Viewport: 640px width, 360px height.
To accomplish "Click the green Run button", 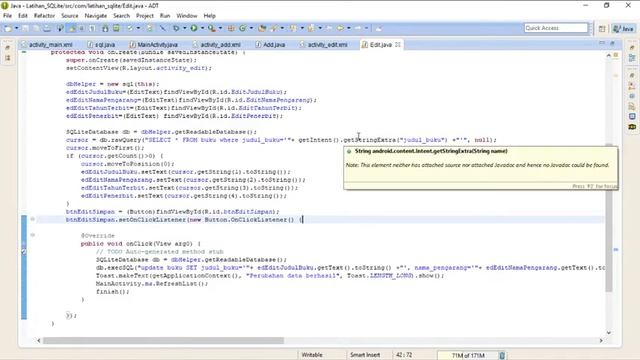I will [194, 28].
